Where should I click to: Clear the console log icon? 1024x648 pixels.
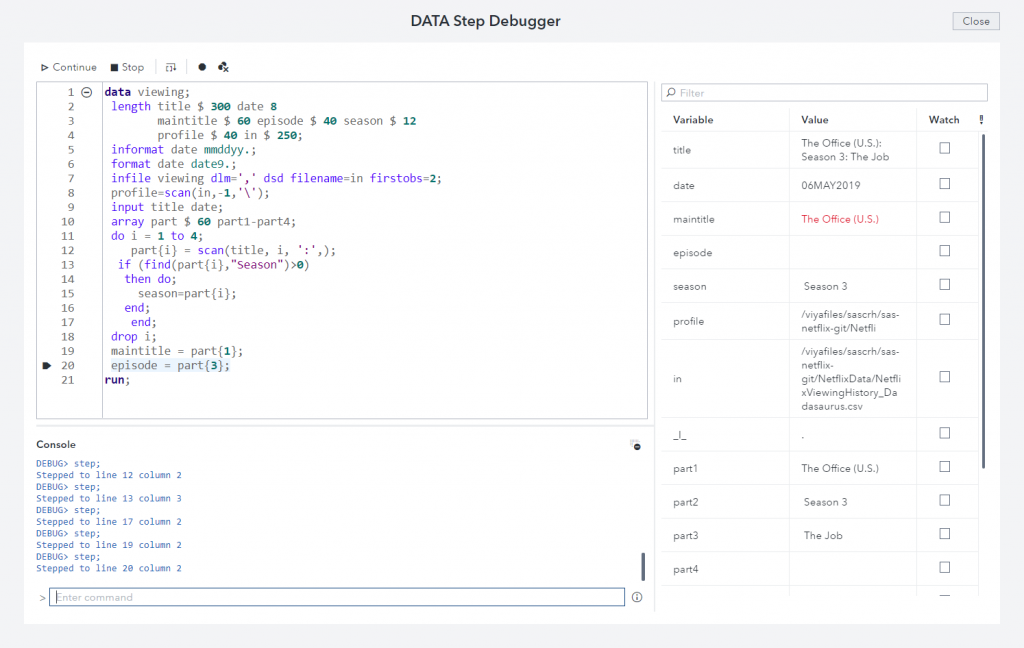[635, 445]
